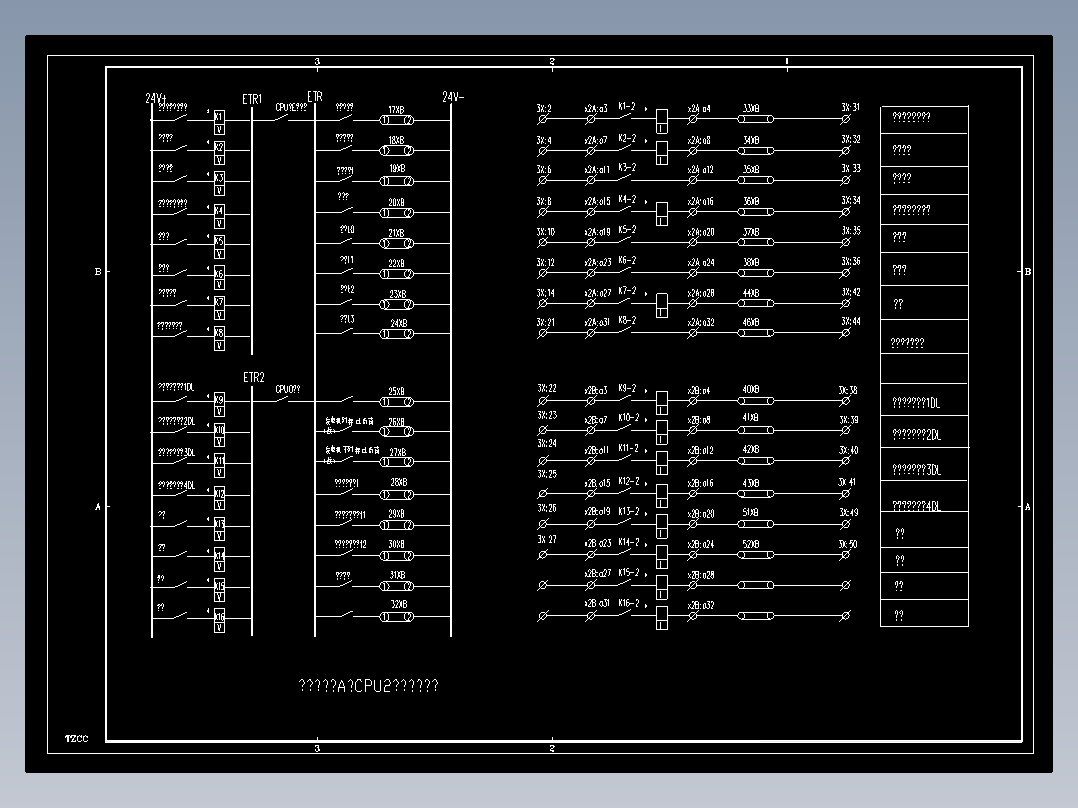
Task: Click terminal circle 3X:2
Action: click(x=542, y=120)
